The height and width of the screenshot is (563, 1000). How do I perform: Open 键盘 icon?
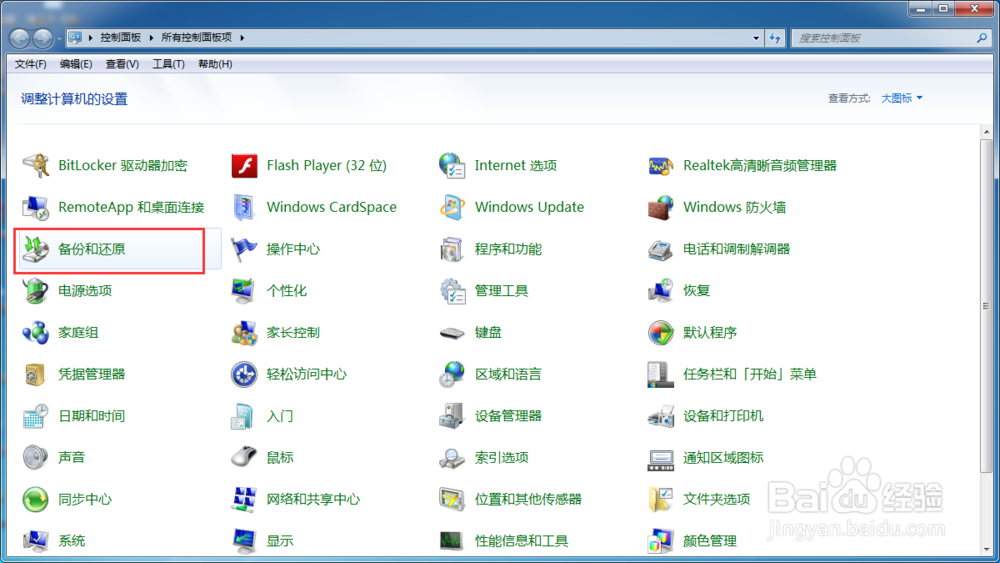[x=452, y=333]
